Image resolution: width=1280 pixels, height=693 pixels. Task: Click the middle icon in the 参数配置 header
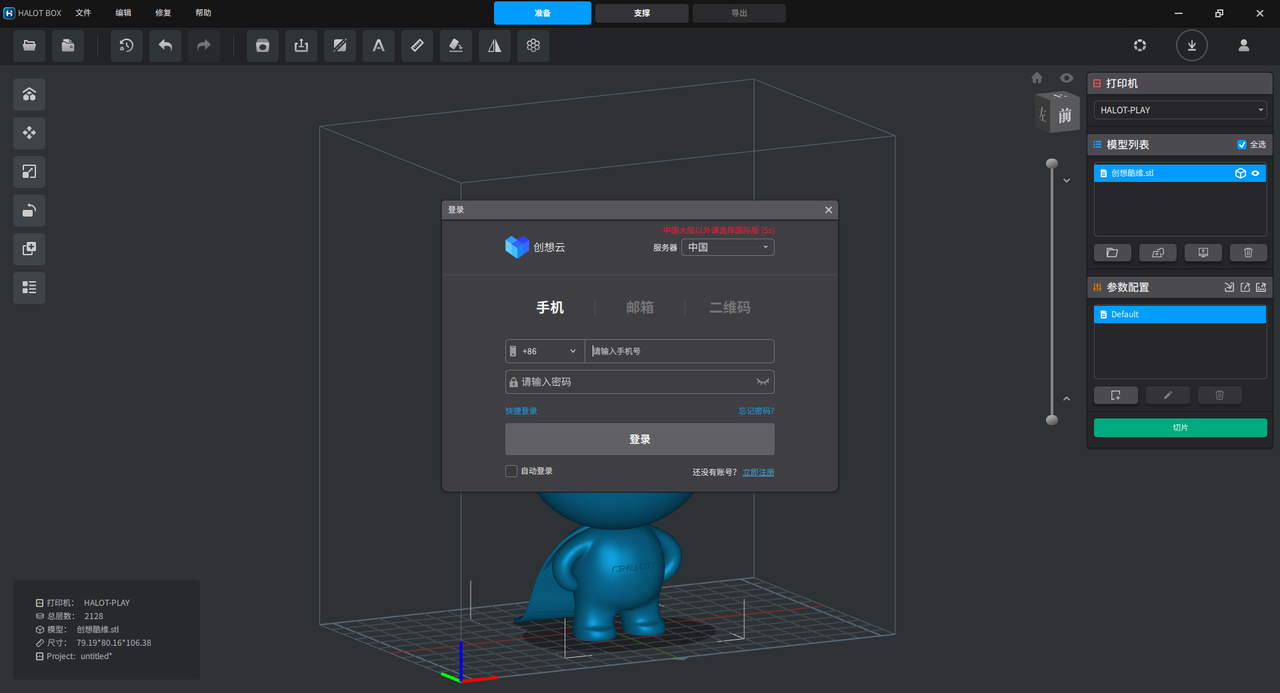(1245, 287)
